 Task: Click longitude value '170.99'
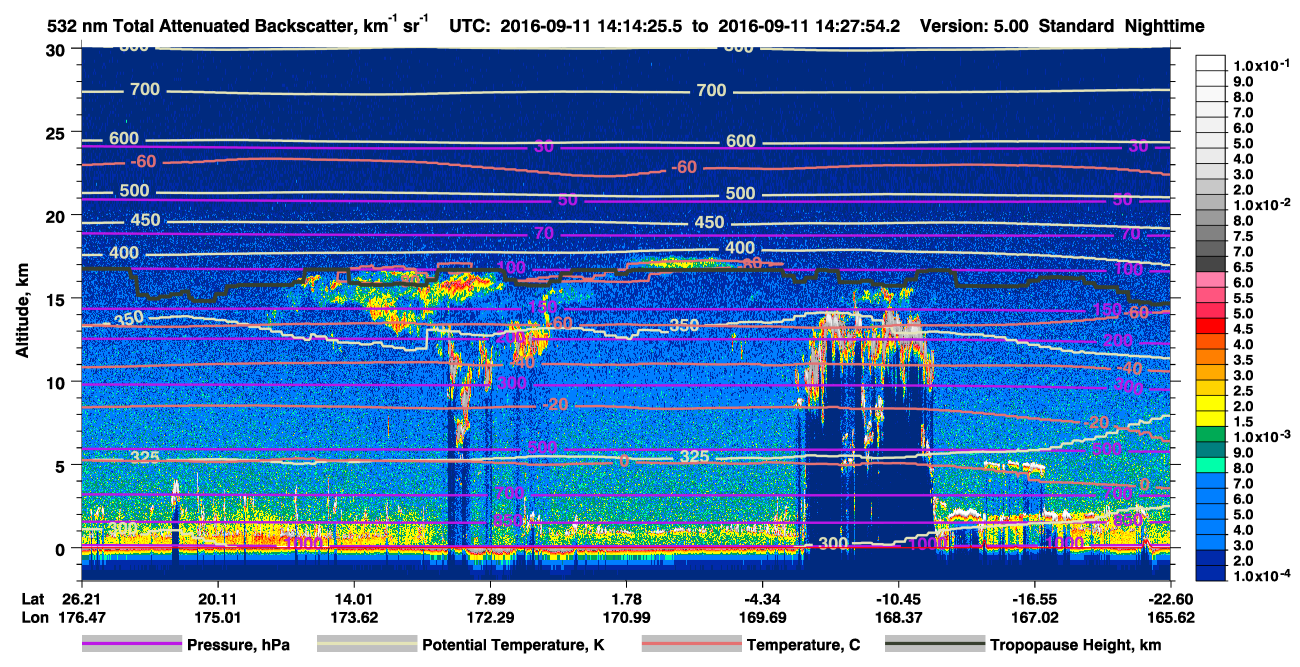coord(626,617)
